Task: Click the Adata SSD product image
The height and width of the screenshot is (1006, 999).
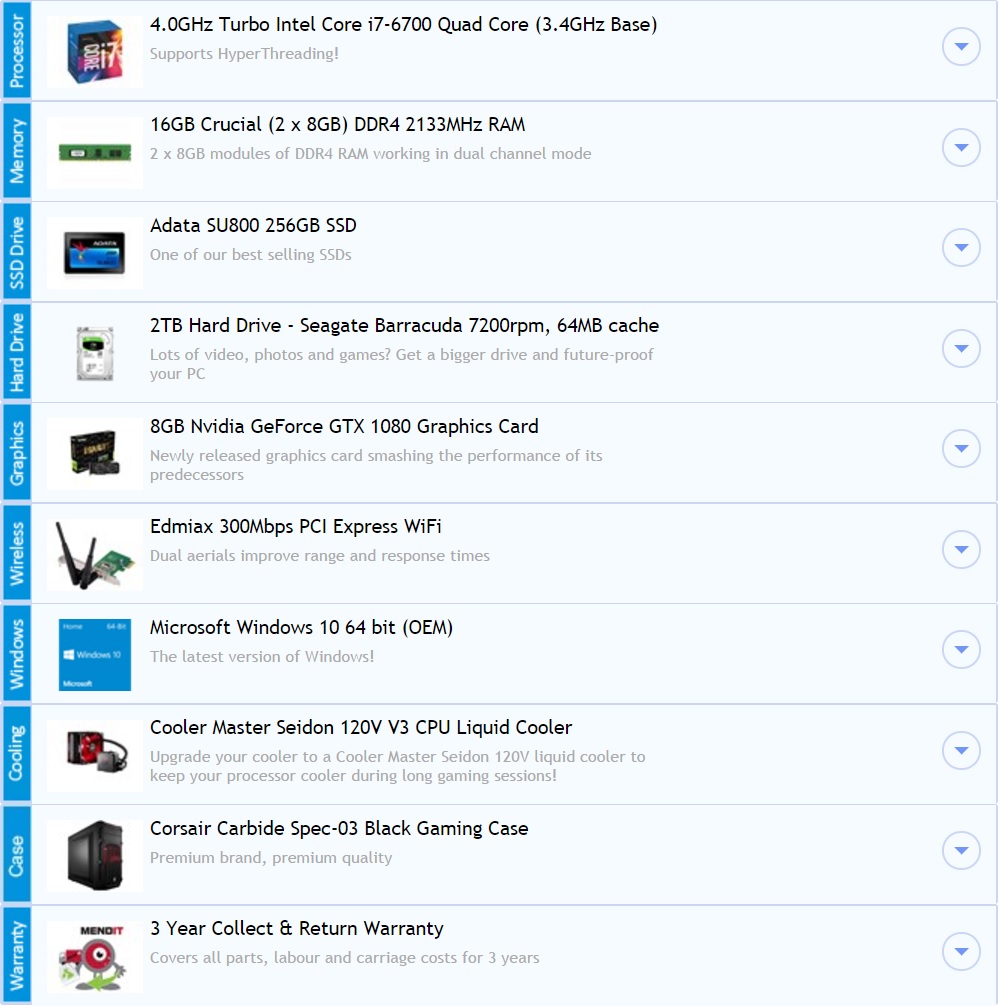Action: [x=95, y=253]
